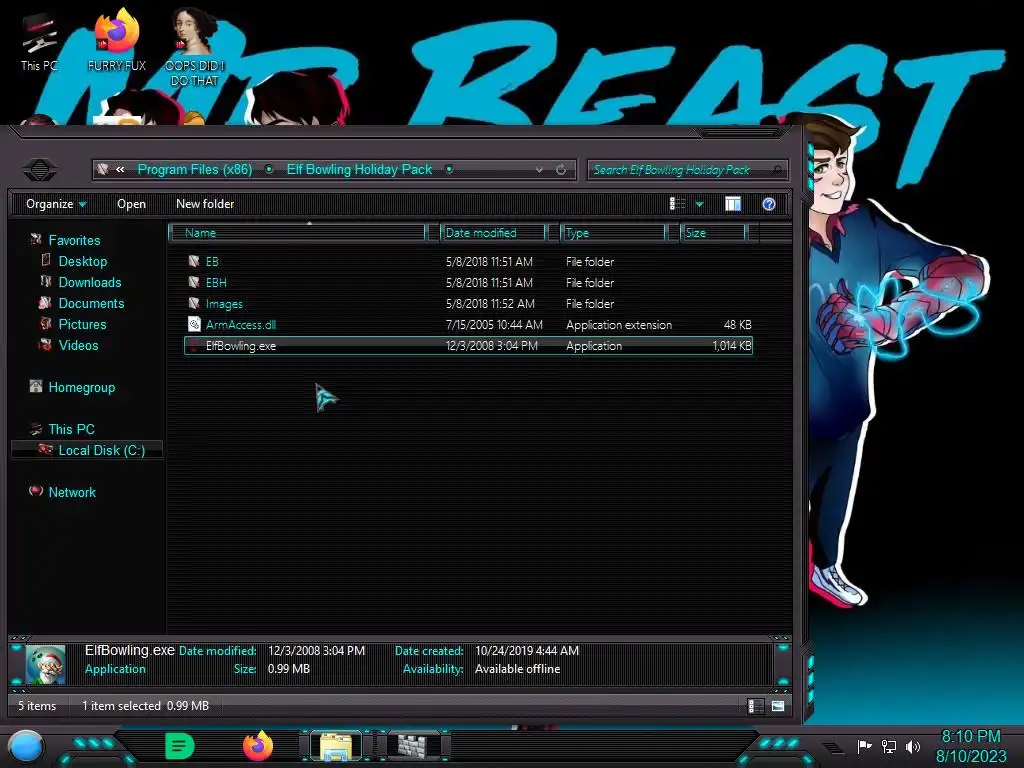Image resolution: width=1024 pixels, height=768 pixels.
Task: Open File Explorer taskbar button
Action: 336,746
